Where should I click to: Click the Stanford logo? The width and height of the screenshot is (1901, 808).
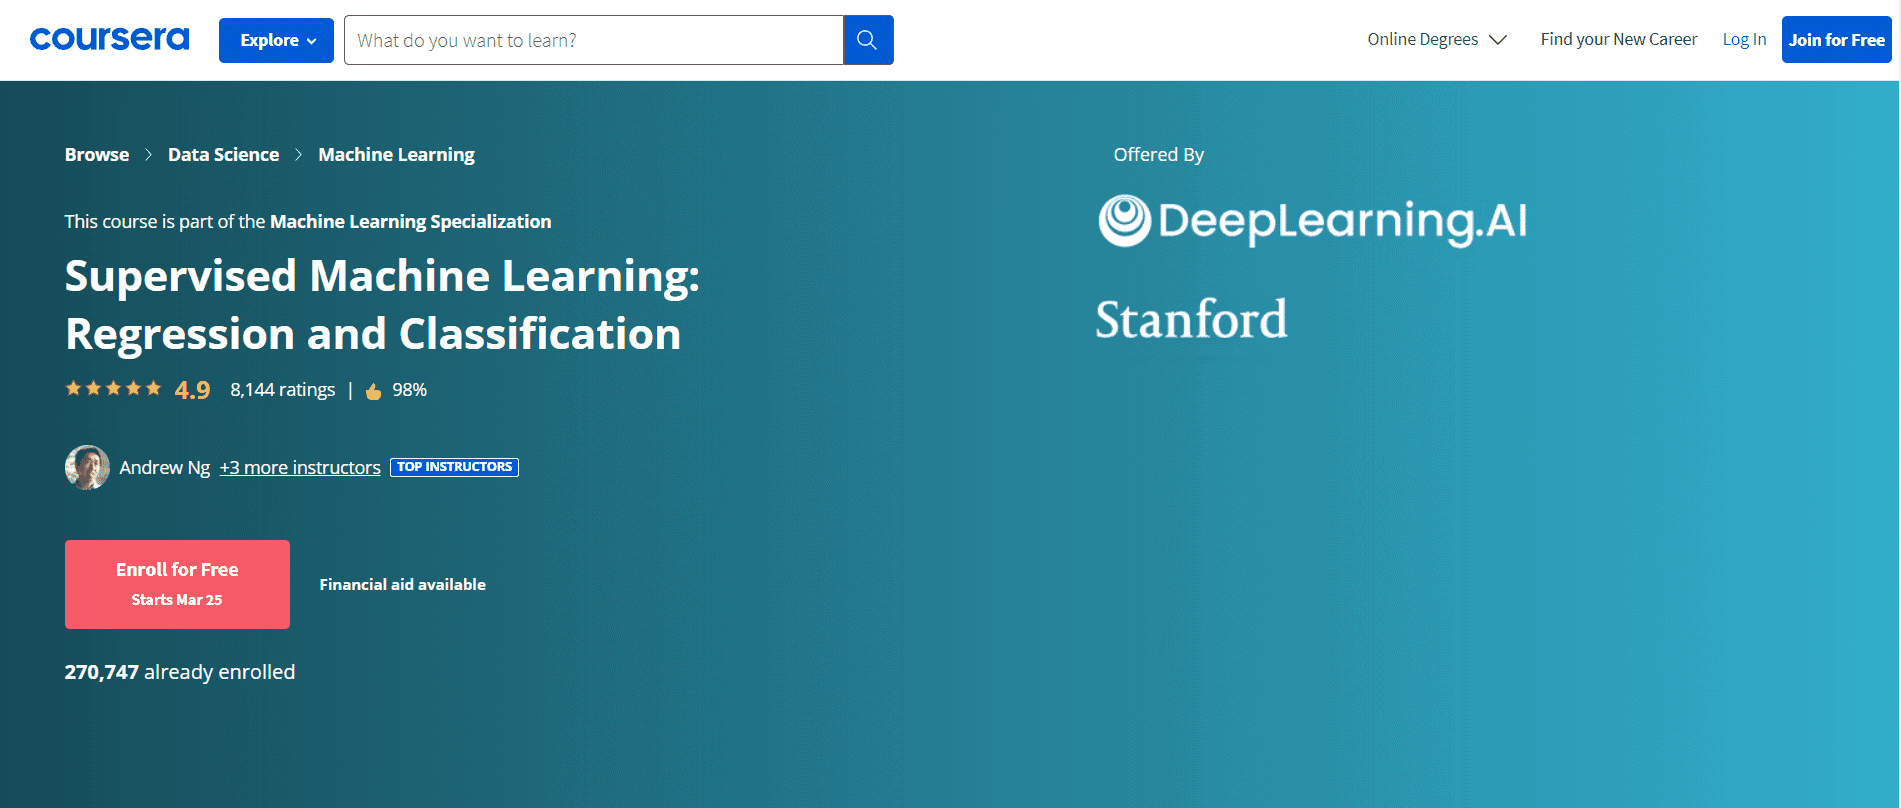tap(1191, 319)
